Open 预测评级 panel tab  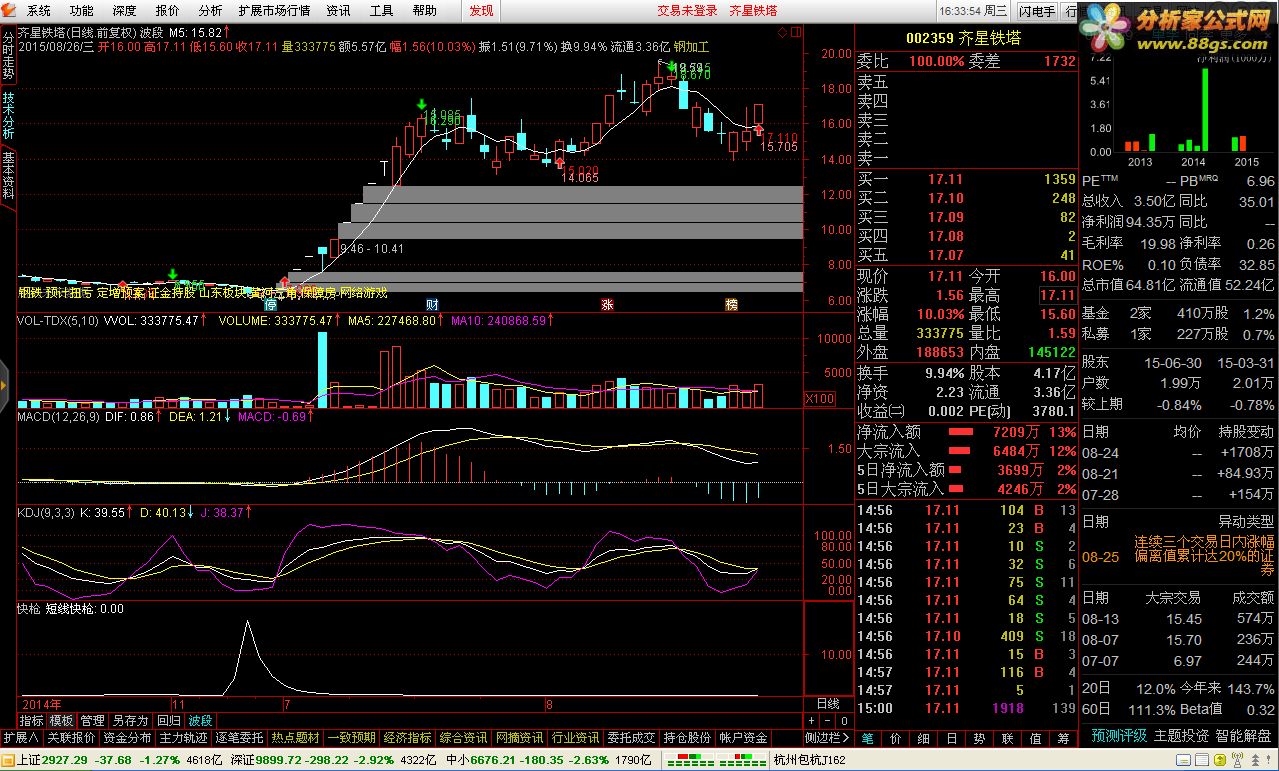tap(1118, 736)
